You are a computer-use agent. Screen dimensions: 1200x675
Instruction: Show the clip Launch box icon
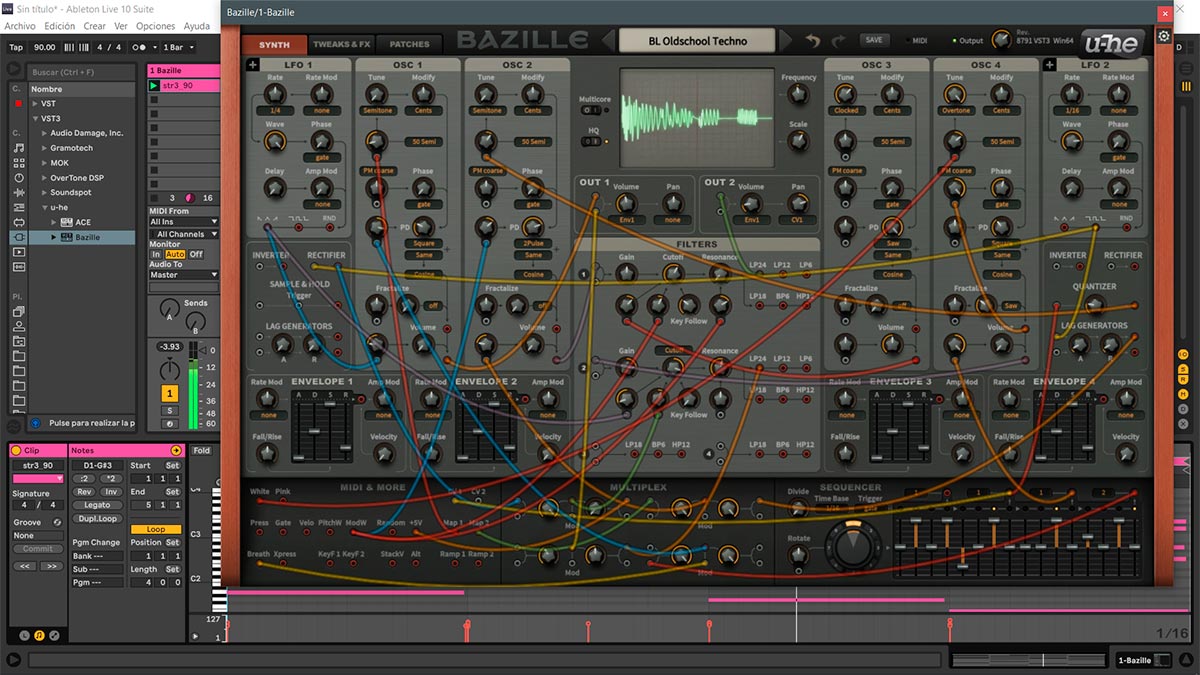pos(25,635)
